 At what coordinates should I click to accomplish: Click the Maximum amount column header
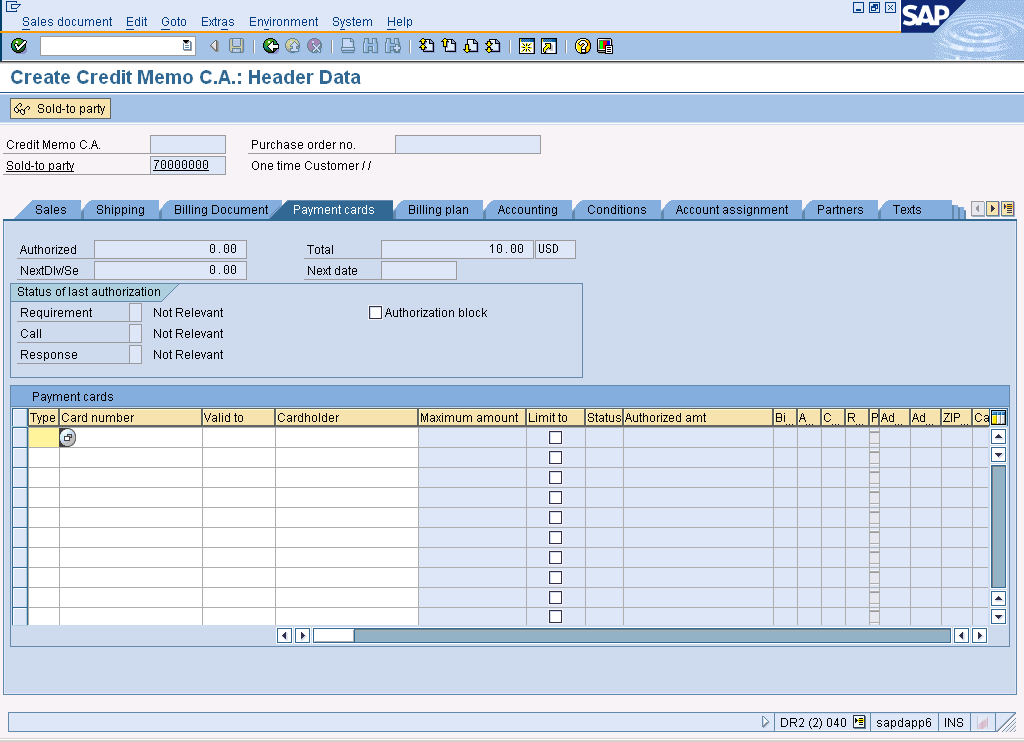click(472, 417)
